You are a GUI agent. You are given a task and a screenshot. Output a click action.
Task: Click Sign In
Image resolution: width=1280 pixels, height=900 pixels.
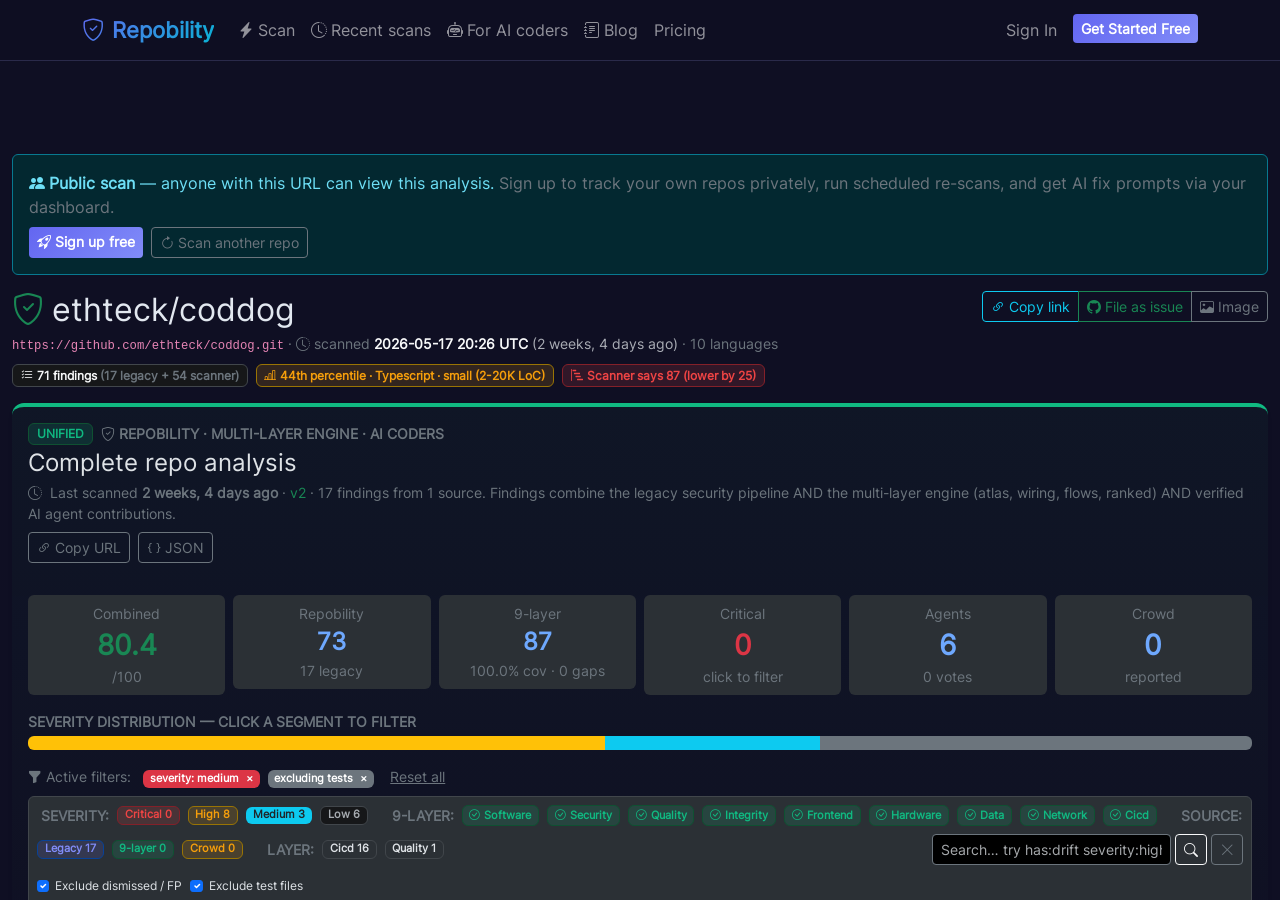[1031, 30]
